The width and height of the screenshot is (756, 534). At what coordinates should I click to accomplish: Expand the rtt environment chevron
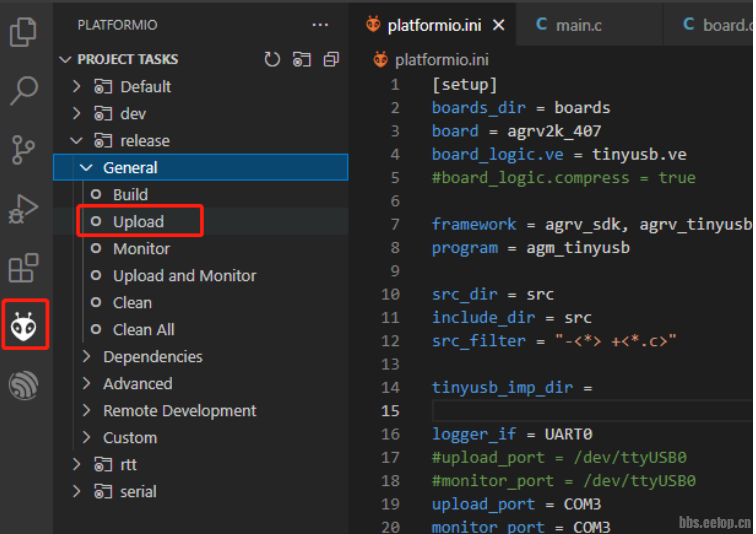click(76, 464)
